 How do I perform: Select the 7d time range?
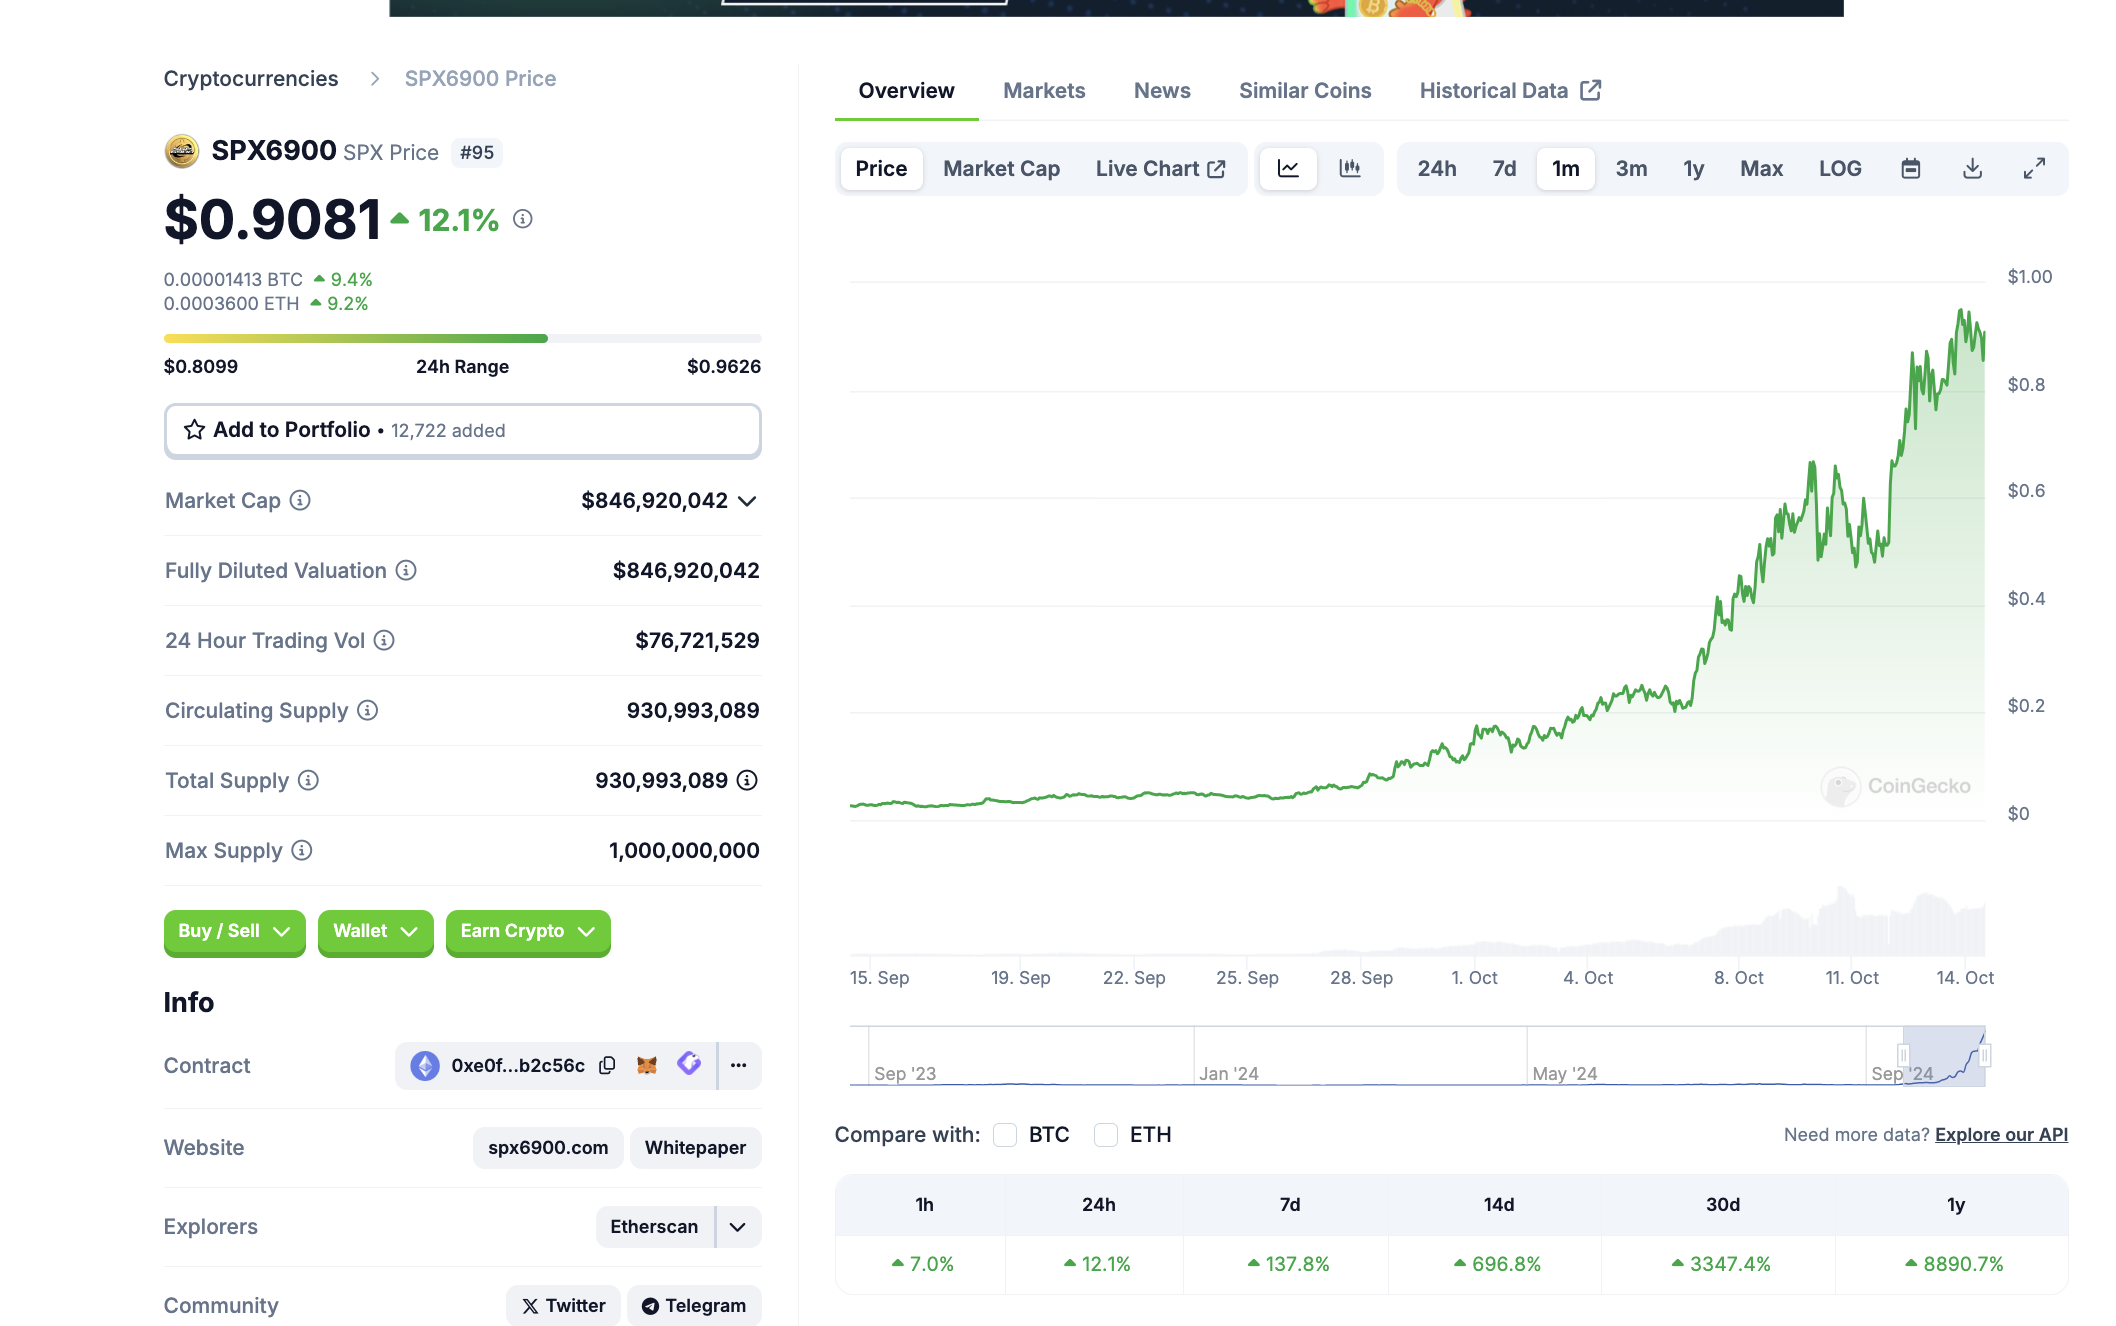point(1504,168)
